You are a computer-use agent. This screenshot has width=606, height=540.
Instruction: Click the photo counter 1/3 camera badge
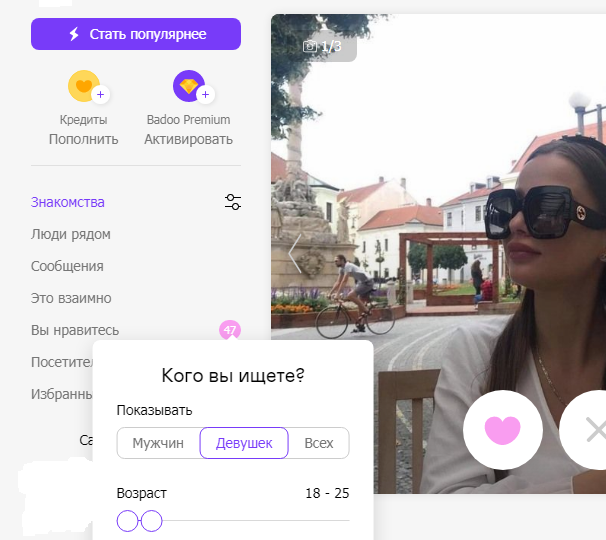[323, 46]
